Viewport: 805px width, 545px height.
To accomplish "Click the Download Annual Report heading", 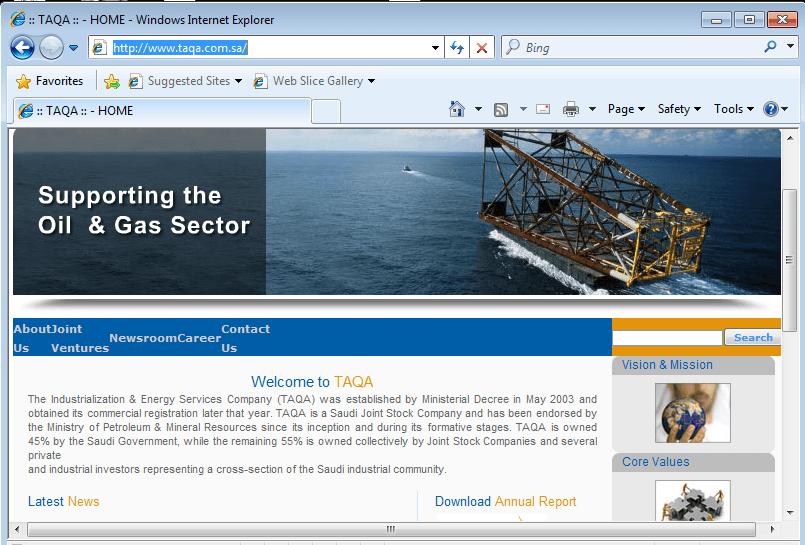I will (506, 501).
